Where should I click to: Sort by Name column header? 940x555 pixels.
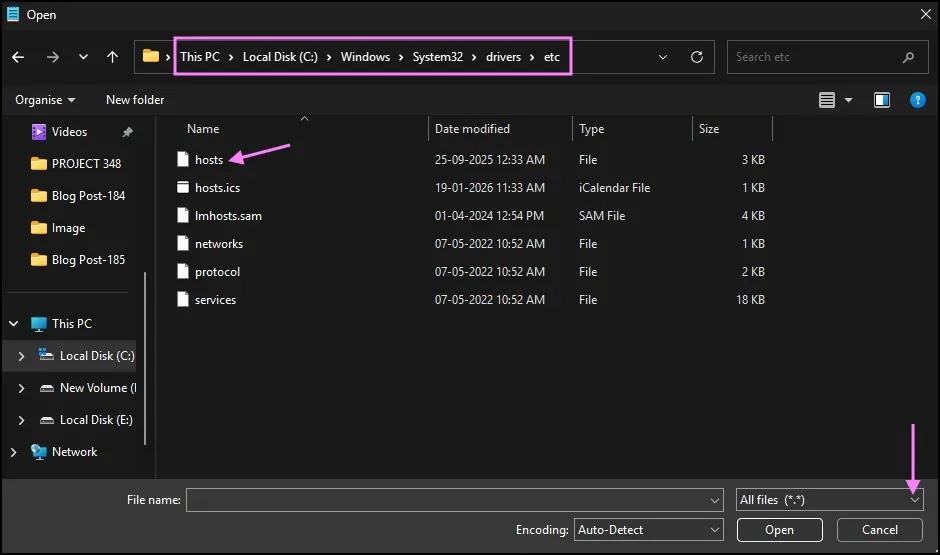[x=203, y=129]
